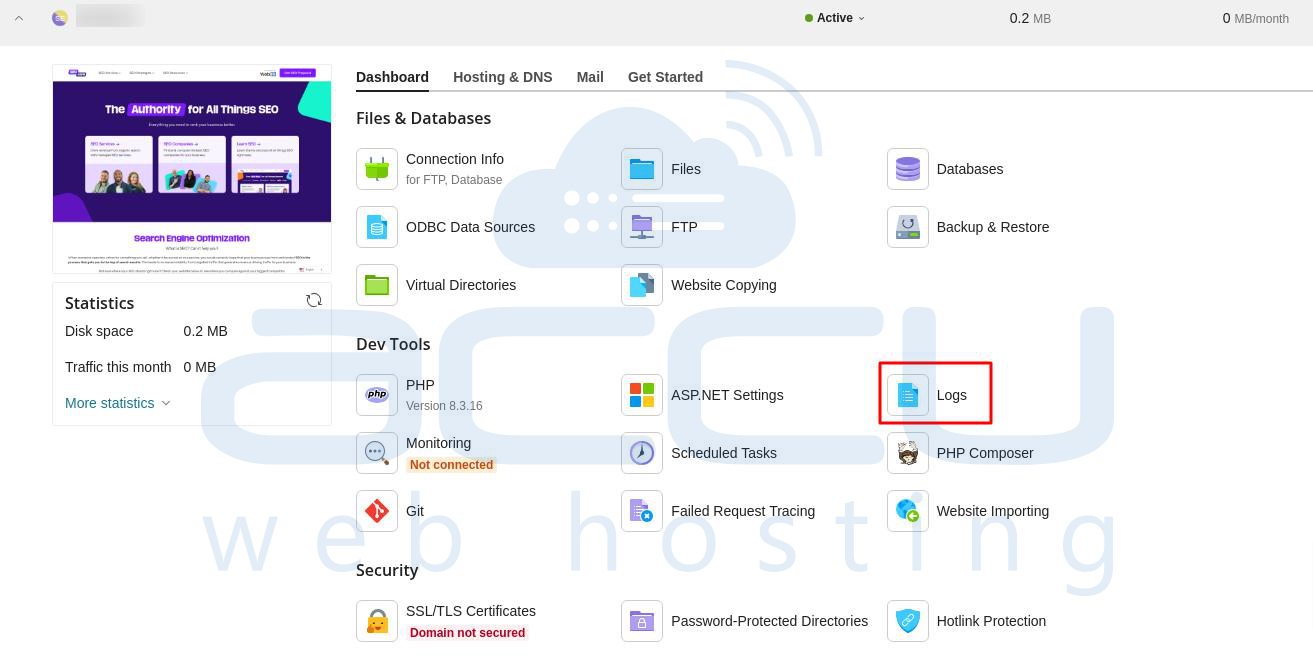Viewport: 1313px width, 656px height.
Task: Open the PHP Composer icon
Action: click(x=908, y=453)
